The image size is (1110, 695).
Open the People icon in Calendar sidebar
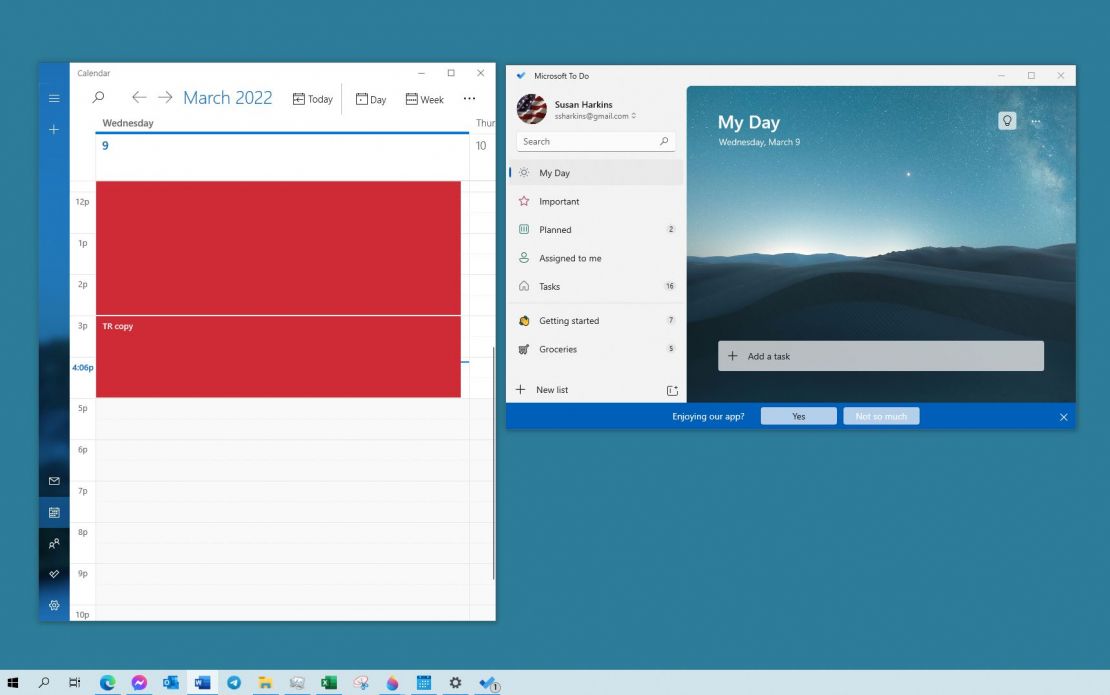pos(54,543)
